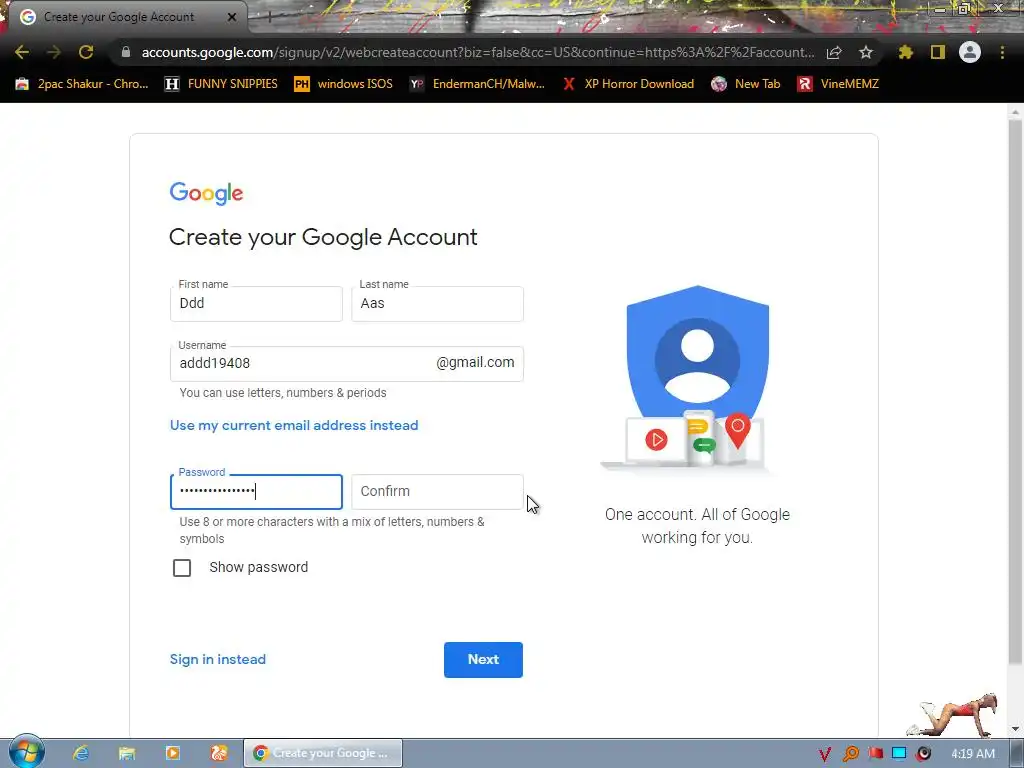Open the Chrome profile avatar
This screenshot has height=768, width=1024.
(970, 52)
